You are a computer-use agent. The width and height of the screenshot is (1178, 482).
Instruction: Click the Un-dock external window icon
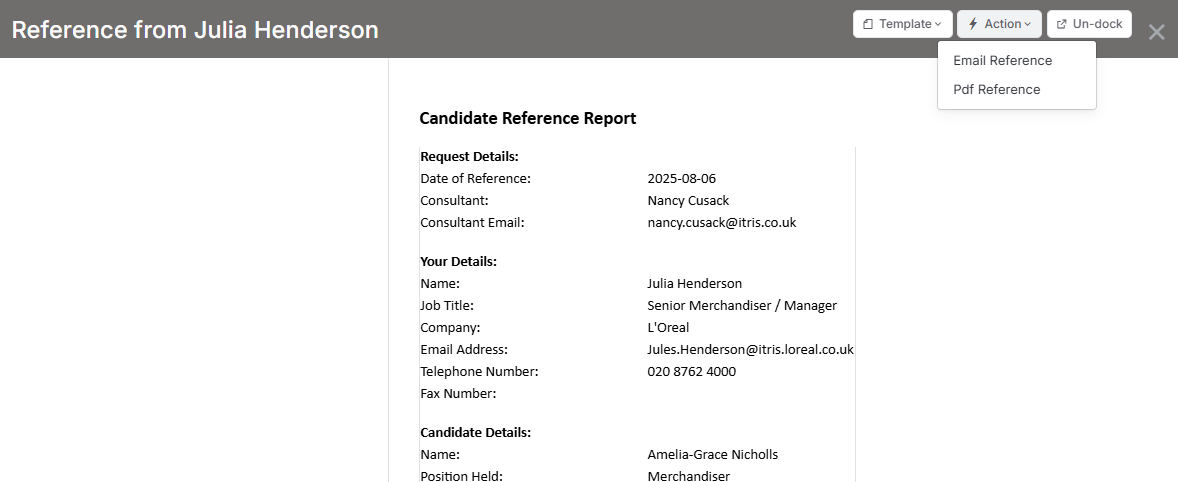coord(1062,24)
